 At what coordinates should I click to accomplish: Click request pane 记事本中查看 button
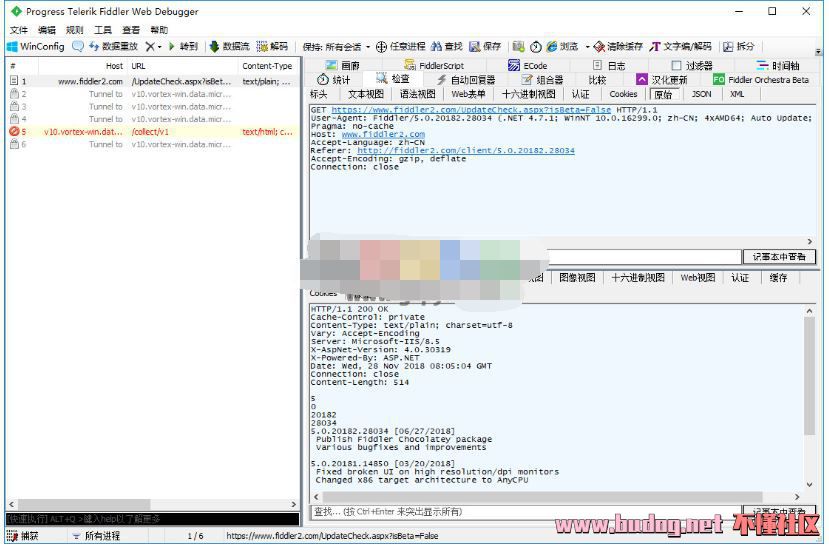click(779, 257)
